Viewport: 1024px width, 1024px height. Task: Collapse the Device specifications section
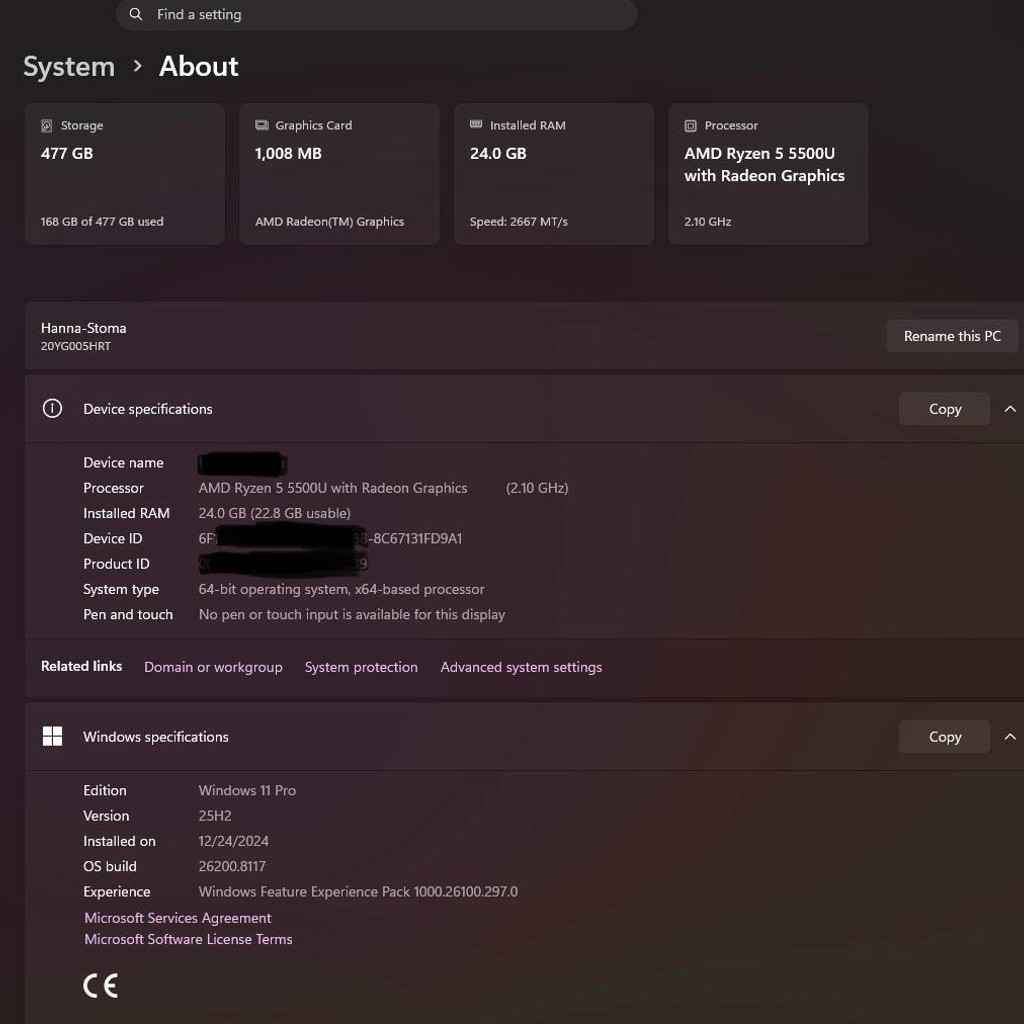[1010, 409]
